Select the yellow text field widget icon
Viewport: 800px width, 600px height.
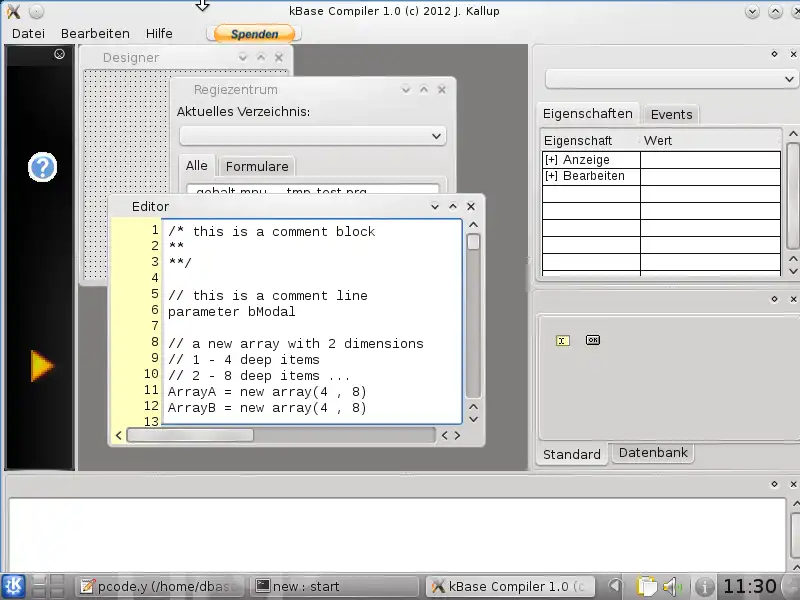(562, 341)
